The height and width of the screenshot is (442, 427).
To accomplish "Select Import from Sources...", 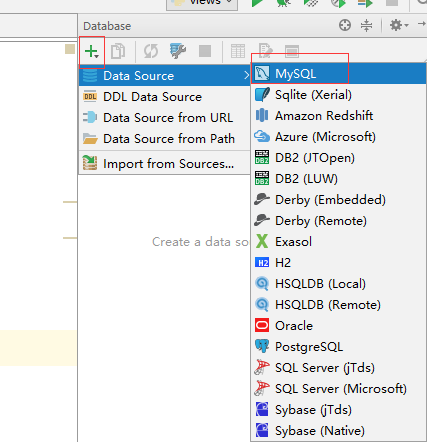I will click(165, 164).
